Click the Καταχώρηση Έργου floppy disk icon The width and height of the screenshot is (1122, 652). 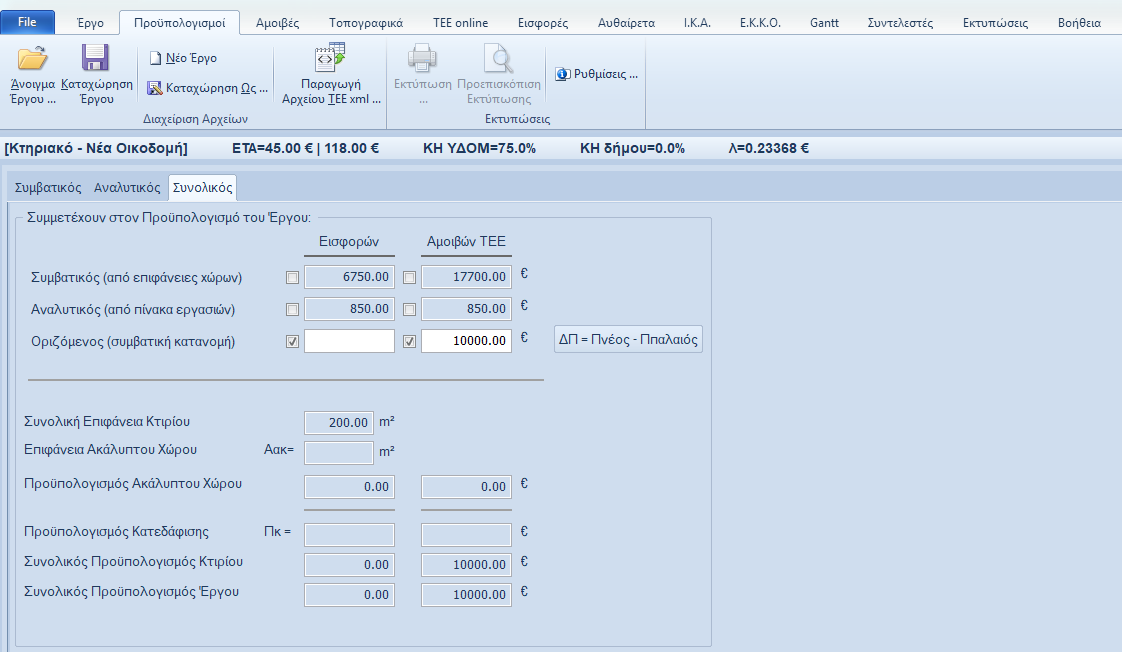click(x=96, y=59)
